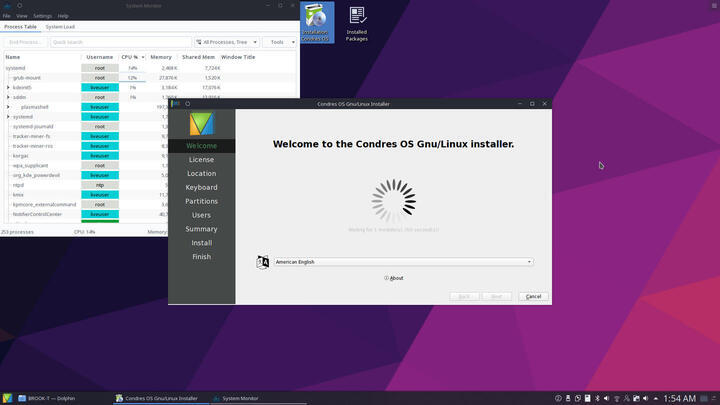
Task: Click the System Monitor title bar app icon
Action: click(x=7, y=6)
